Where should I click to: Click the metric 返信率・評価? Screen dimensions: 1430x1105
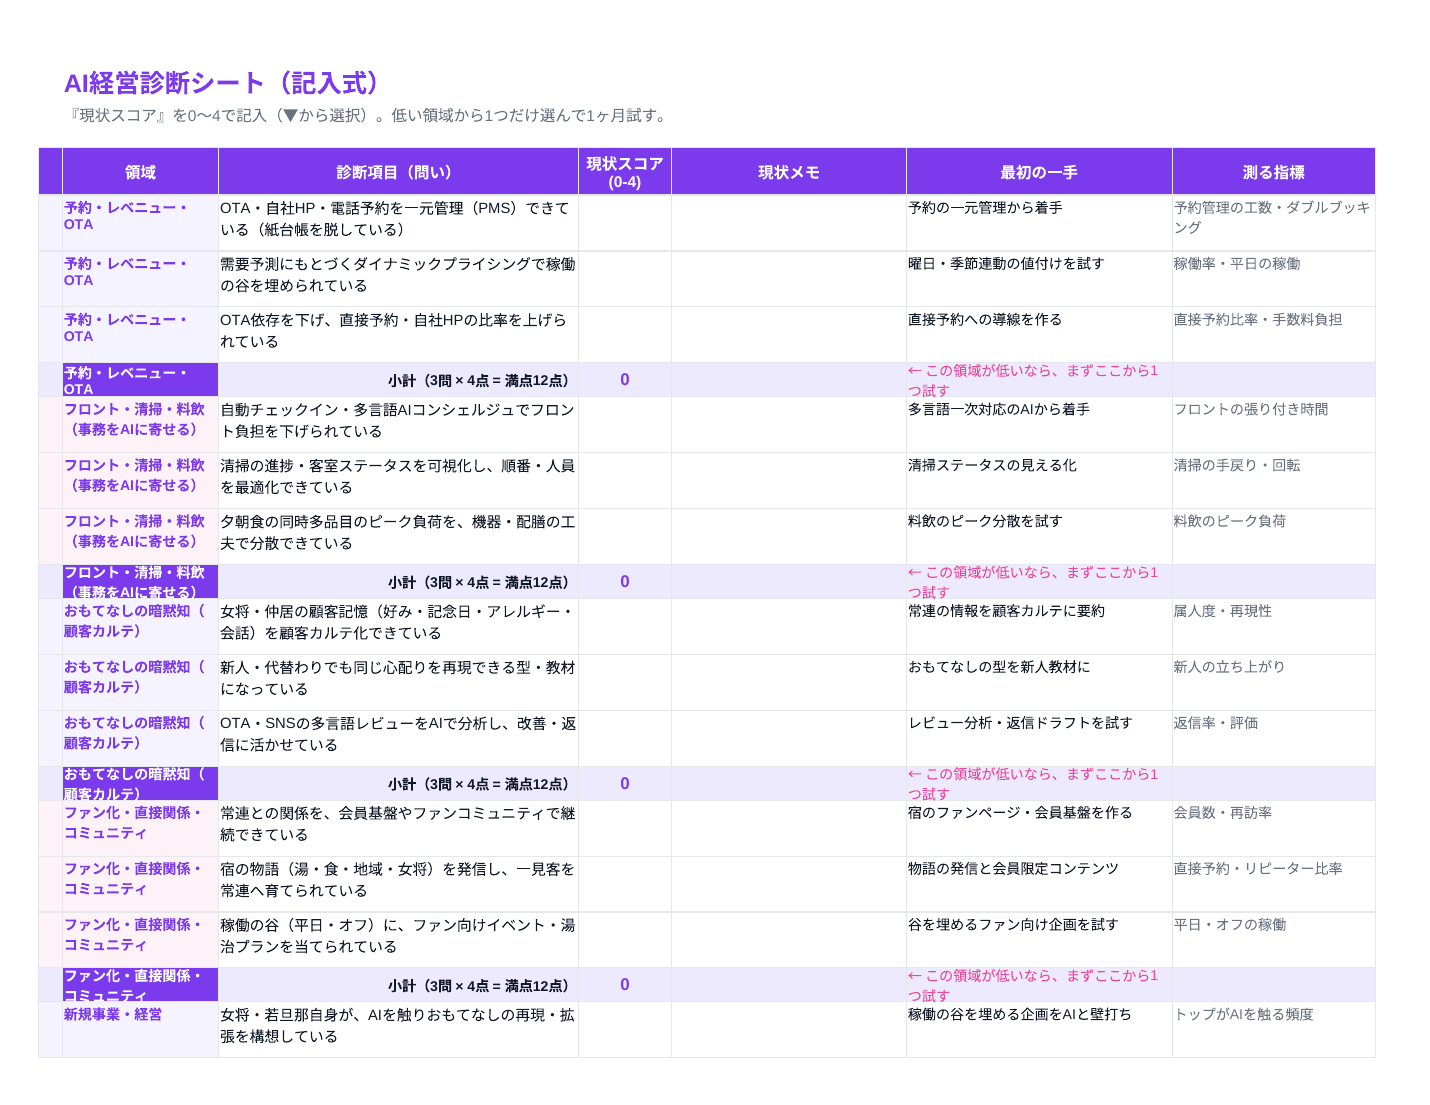1273,738
